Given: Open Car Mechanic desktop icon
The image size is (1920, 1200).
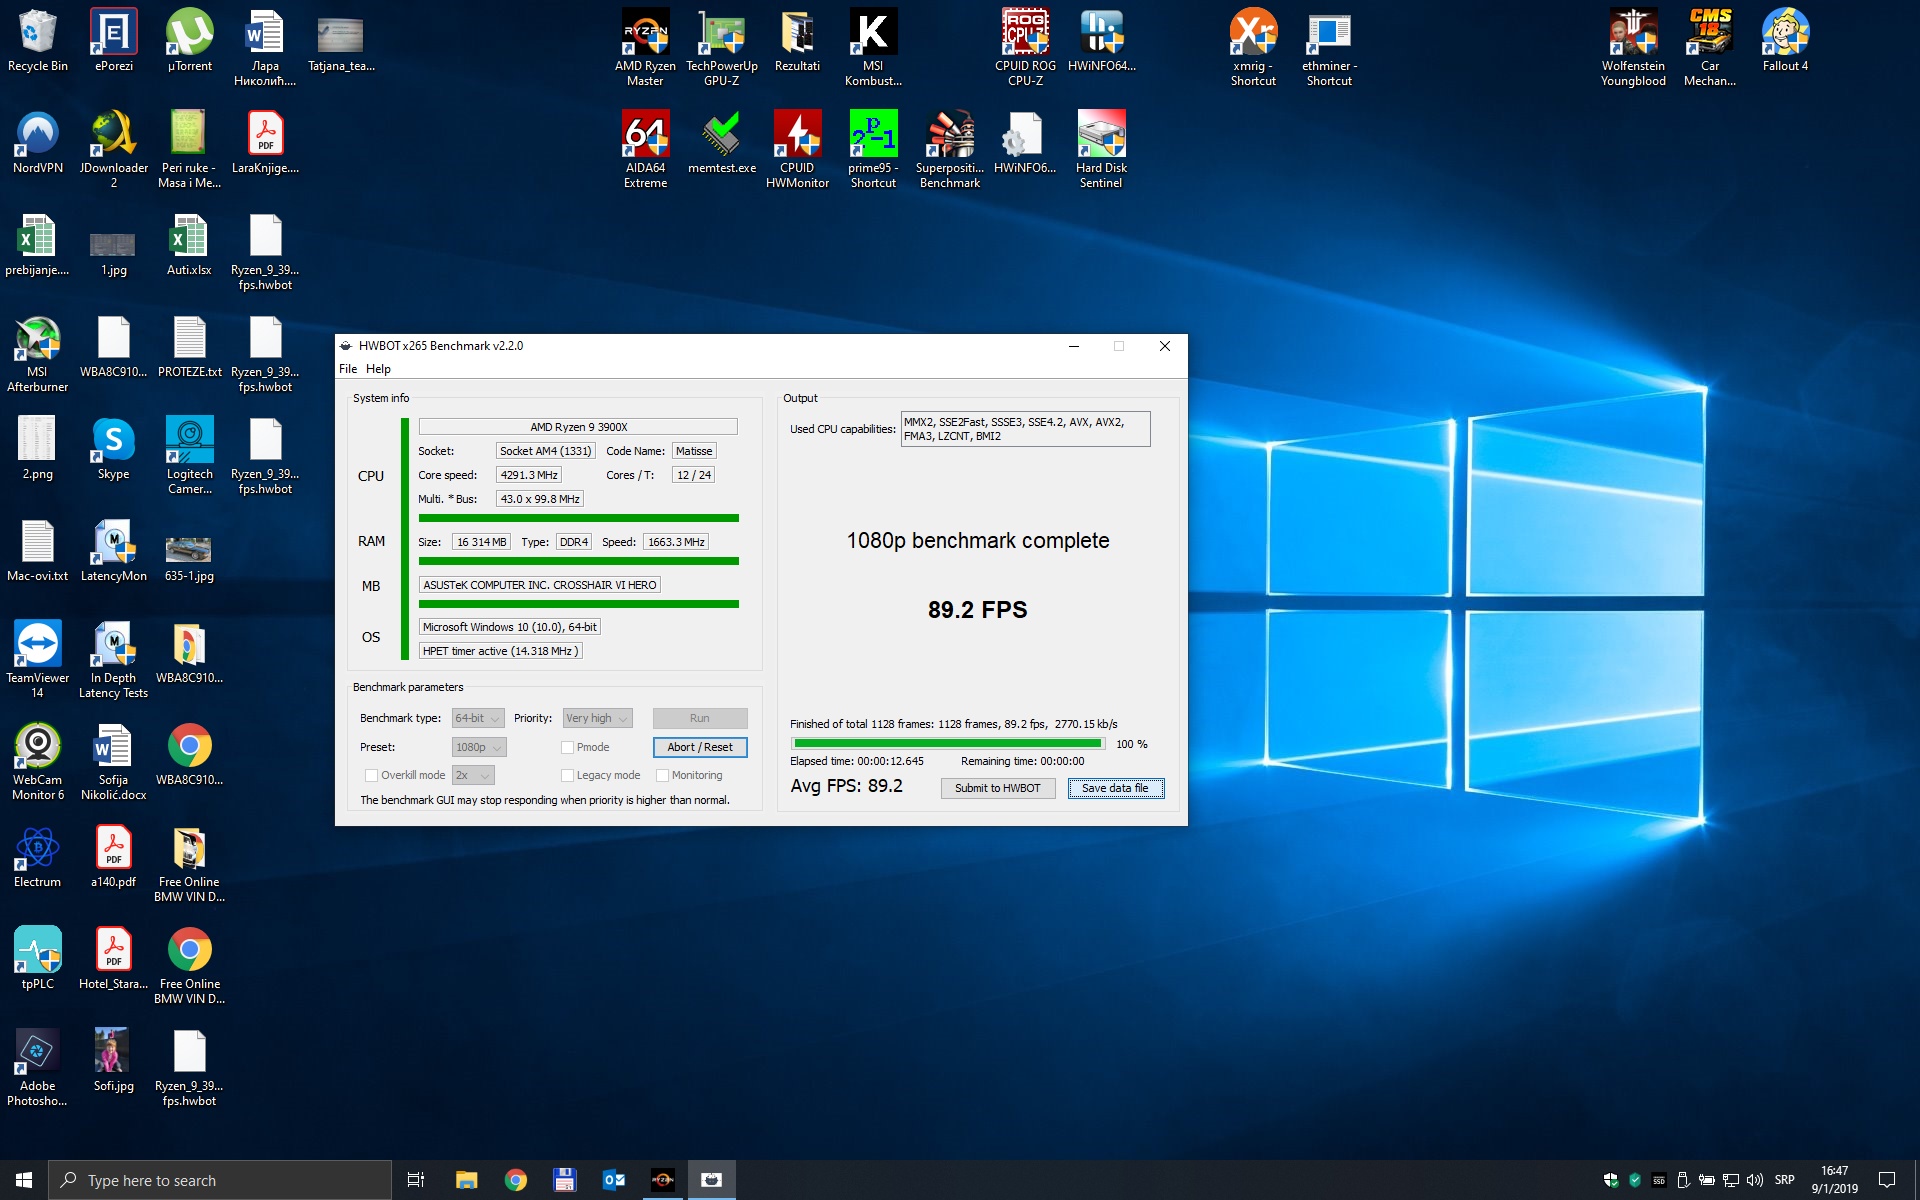Looking at the screenshot, I should pyautogui.click(x=1709, y=47).
